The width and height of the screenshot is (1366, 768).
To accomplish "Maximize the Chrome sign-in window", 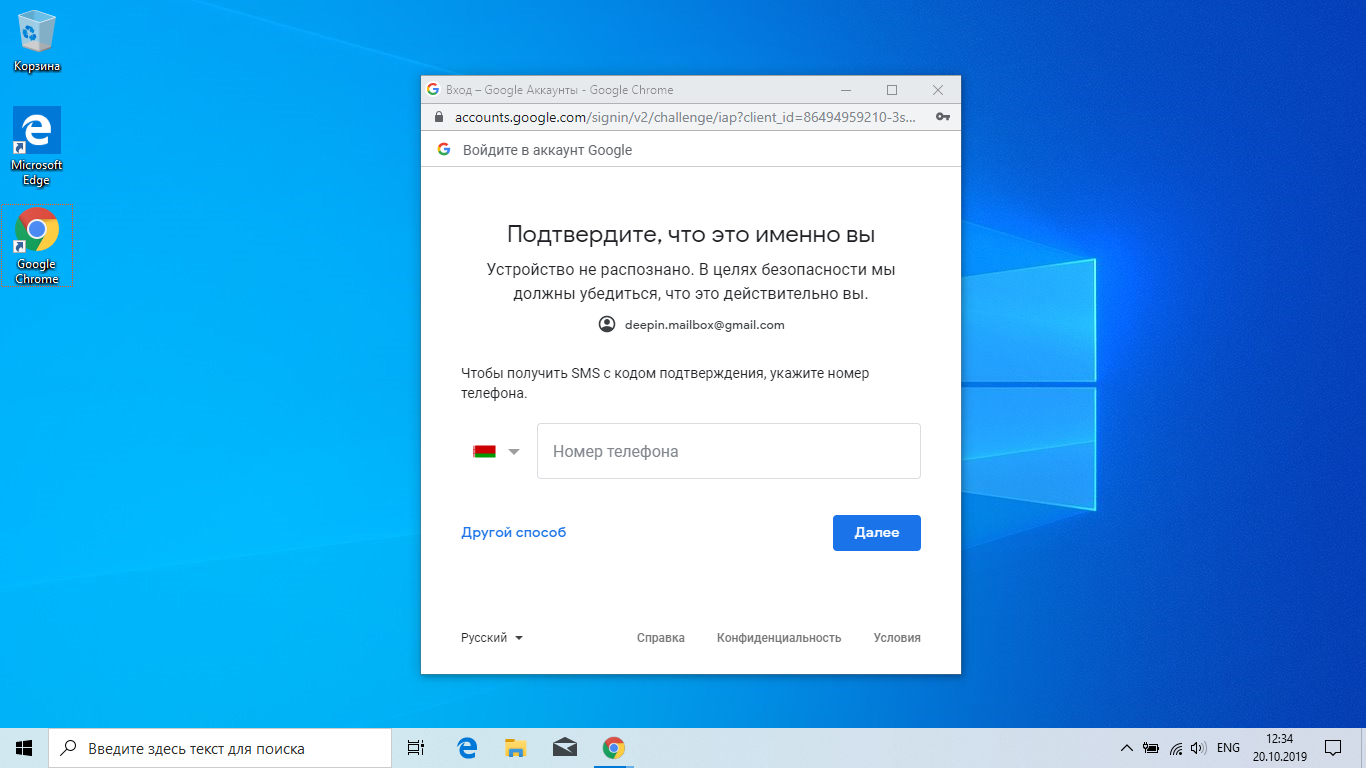I will coord(892,90).
